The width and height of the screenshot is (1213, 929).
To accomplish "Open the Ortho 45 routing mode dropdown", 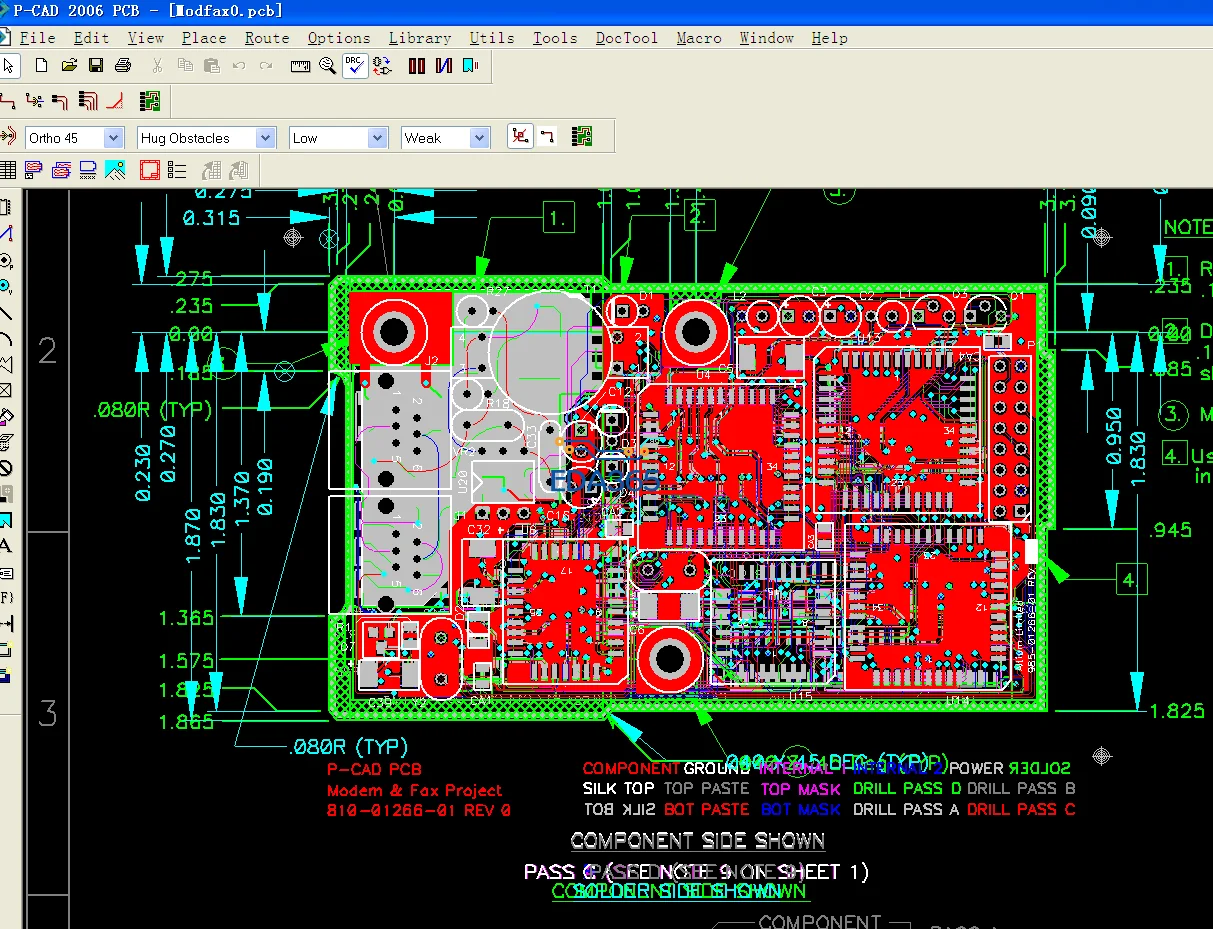I will tap(113, 137).
